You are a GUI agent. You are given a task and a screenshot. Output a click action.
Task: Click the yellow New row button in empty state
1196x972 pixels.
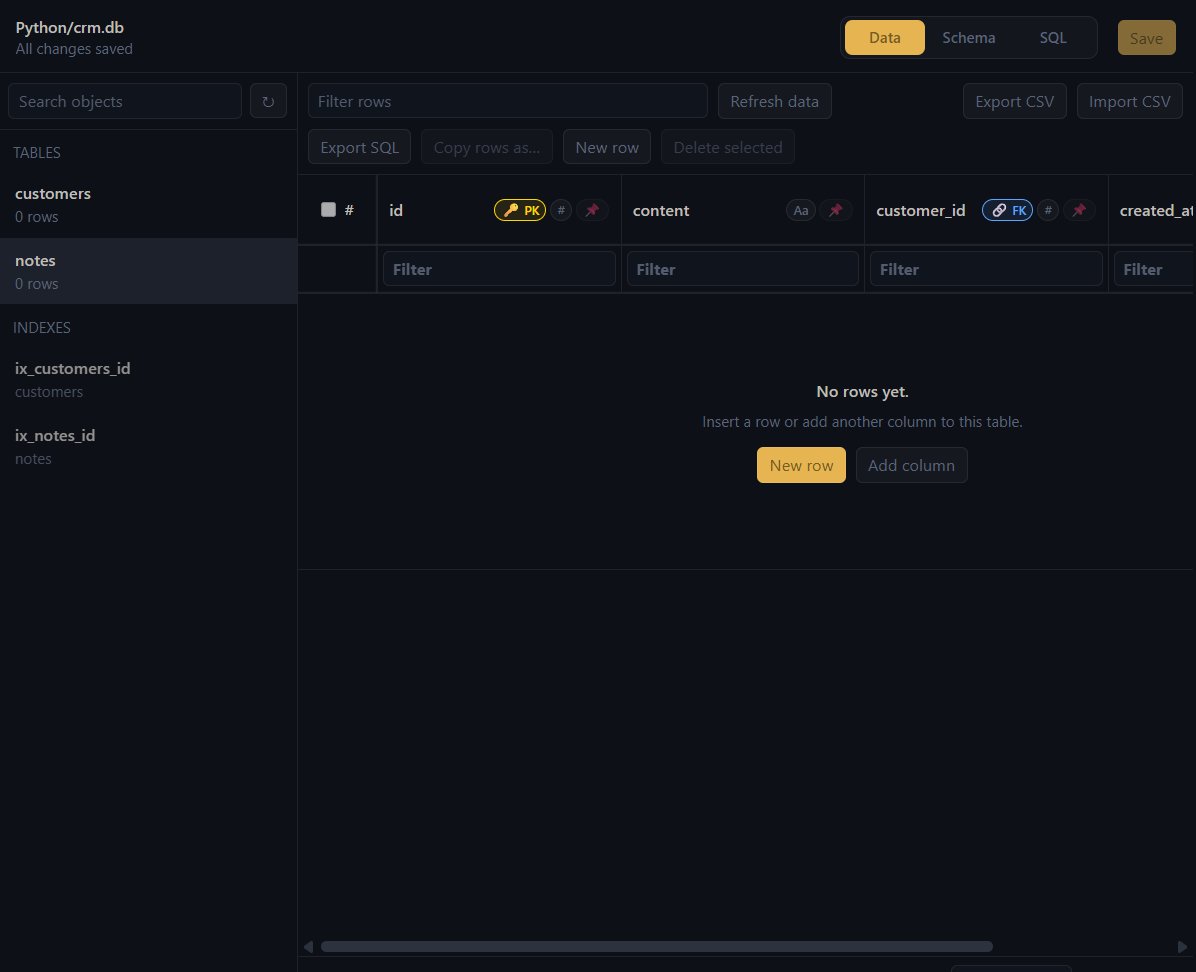pyautogui.click(x=801, y=465)
